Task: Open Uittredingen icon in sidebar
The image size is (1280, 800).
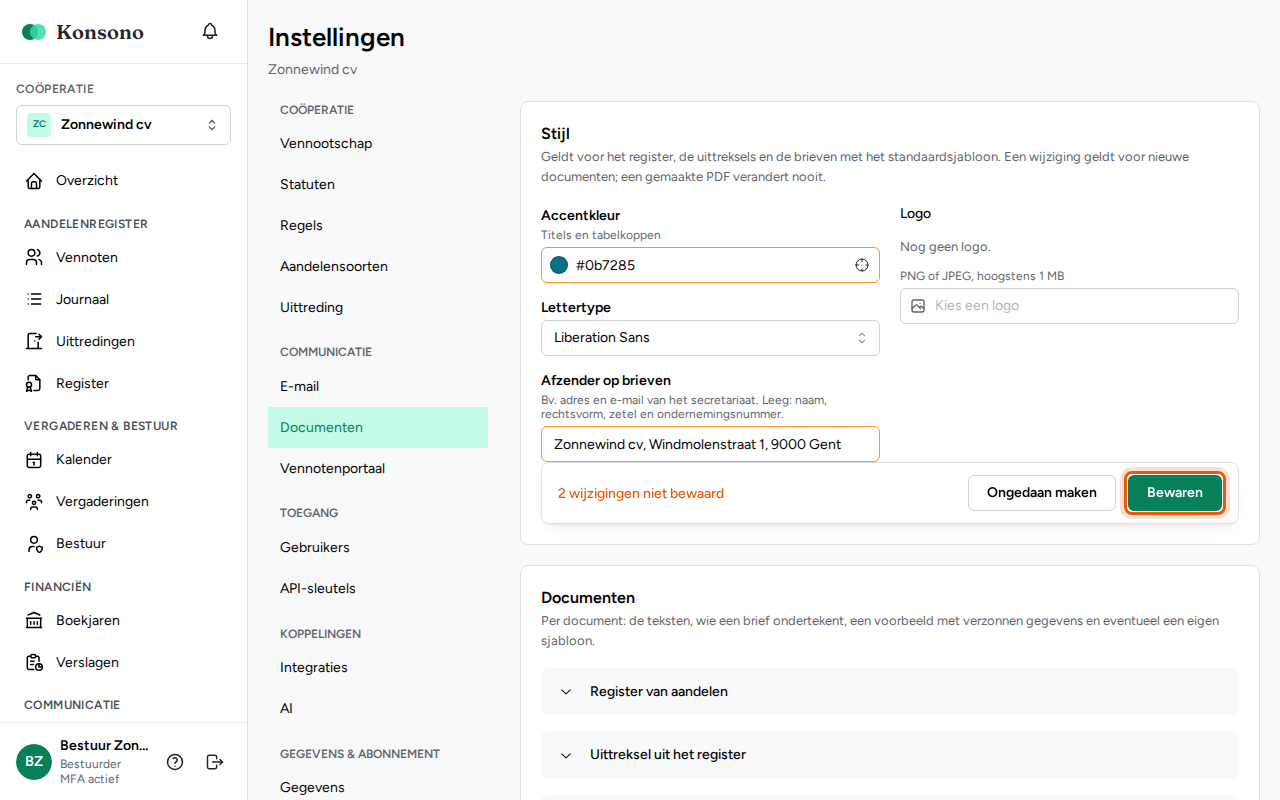Action: pos(34,341)
